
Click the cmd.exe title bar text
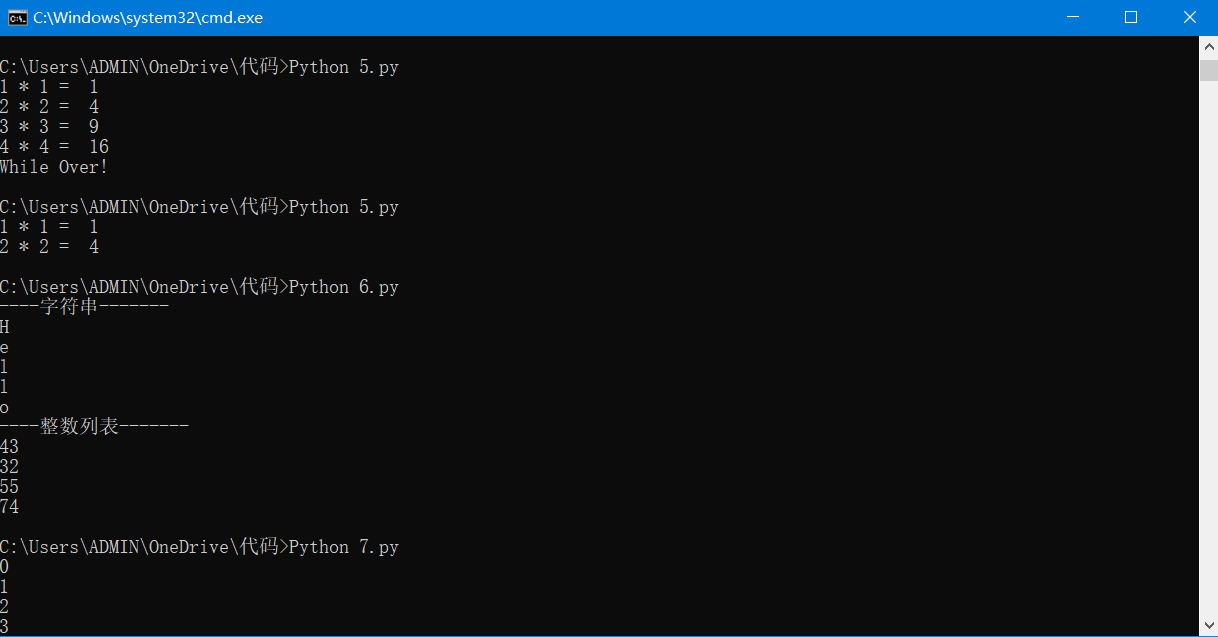click(149, 17)
